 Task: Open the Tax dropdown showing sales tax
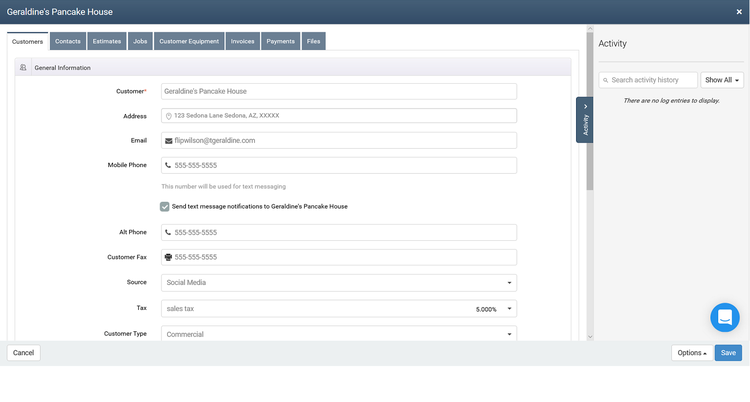339,309
